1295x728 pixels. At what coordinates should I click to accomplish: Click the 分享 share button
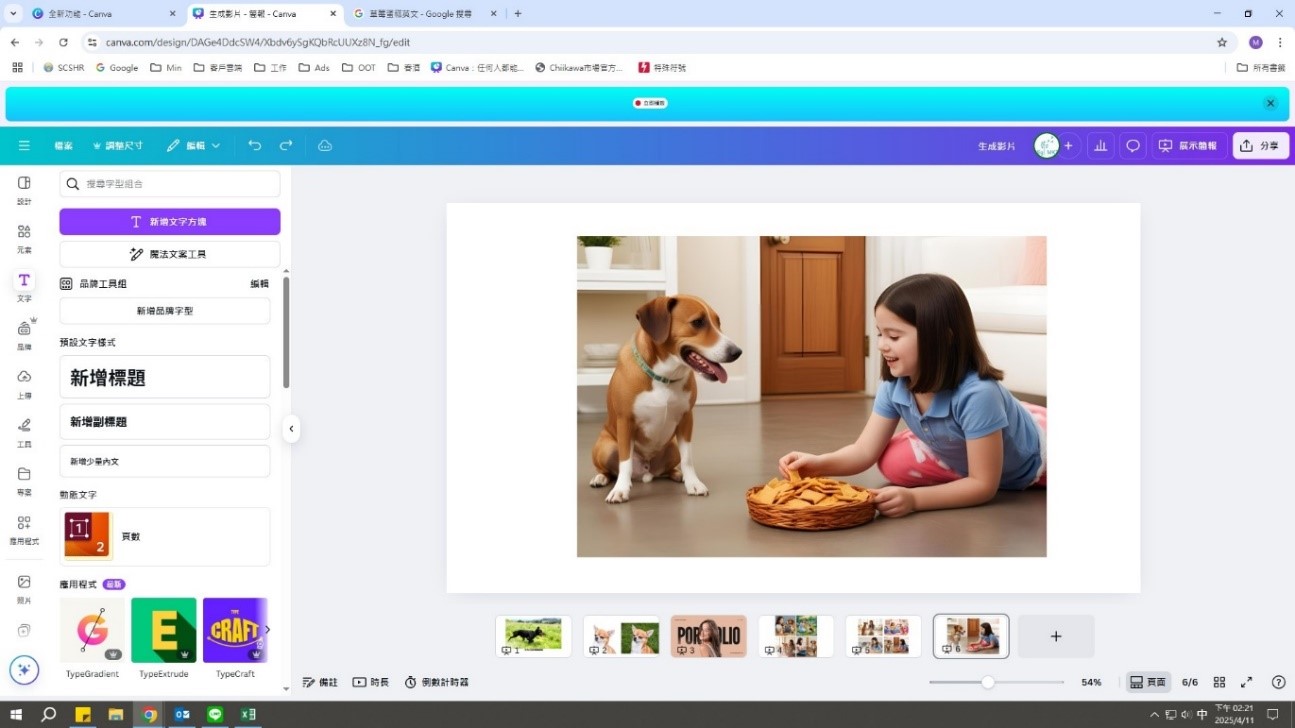1260,146
